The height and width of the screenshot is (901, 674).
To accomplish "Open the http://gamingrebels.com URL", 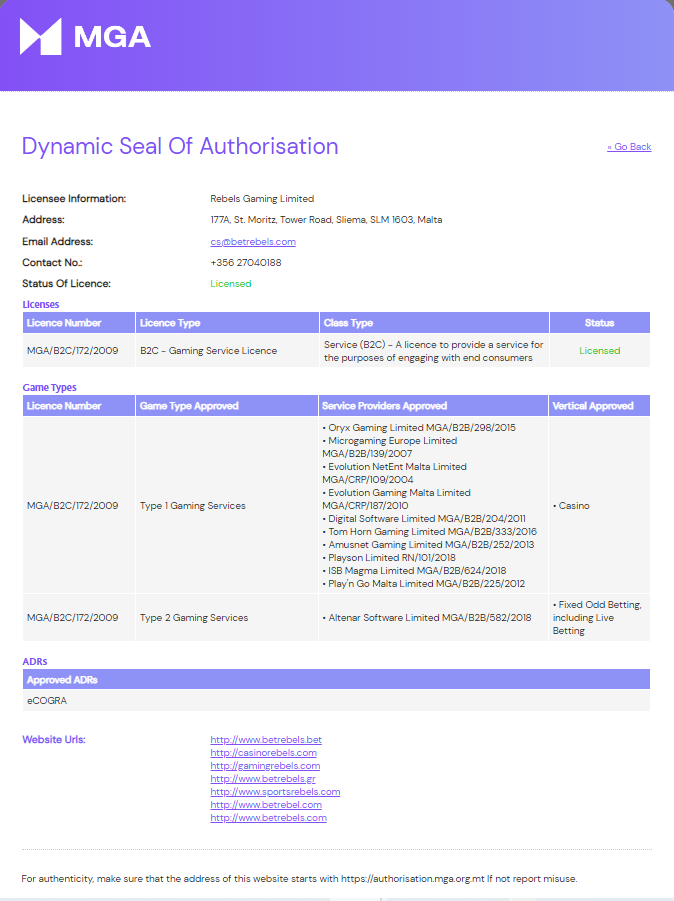I will (265, 766).
